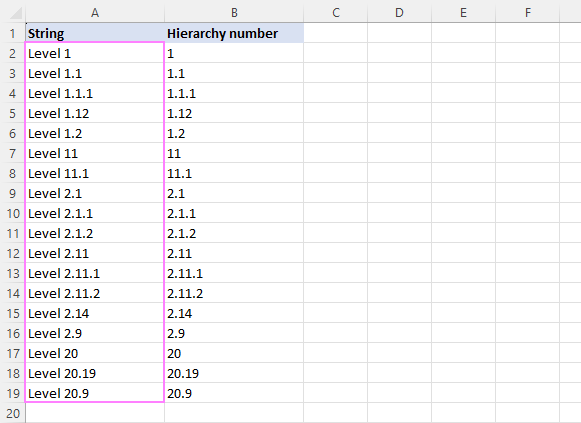This screenshot has width=581, height=423.
Task: Click hierarchy number '20.19' in B18
Action: point(234,373)
